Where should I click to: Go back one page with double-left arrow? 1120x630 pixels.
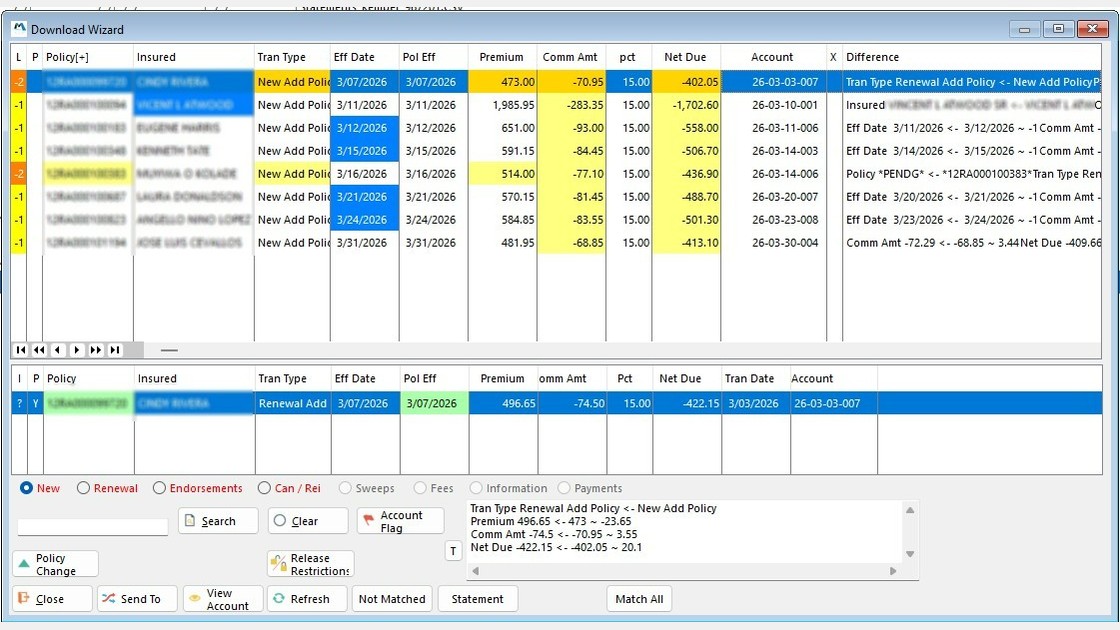(x=39, y=350)
